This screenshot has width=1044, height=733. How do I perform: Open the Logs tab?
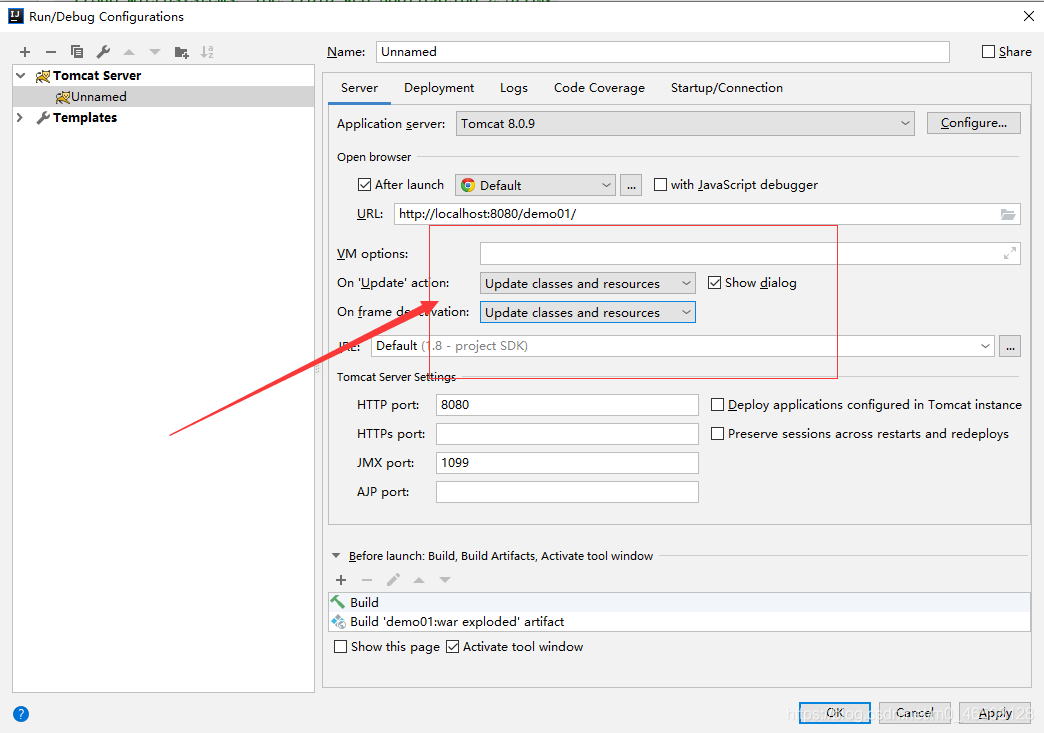[513, 89]
